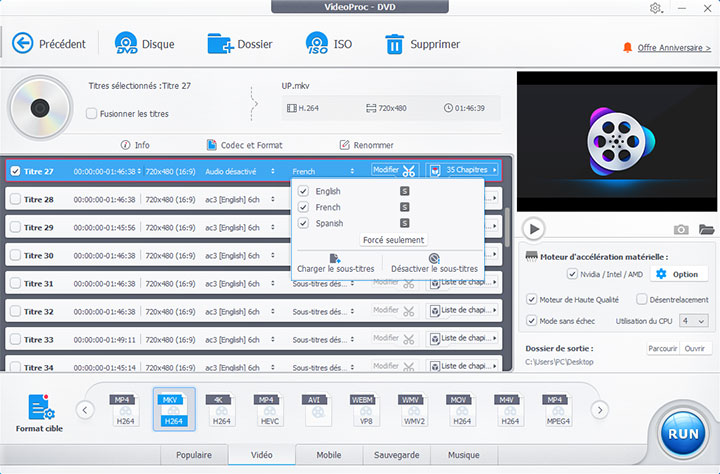This screenshot has width=720, height=474.
Task: Open the Sauvegarde tab
Action: click(x=396, y=455)
